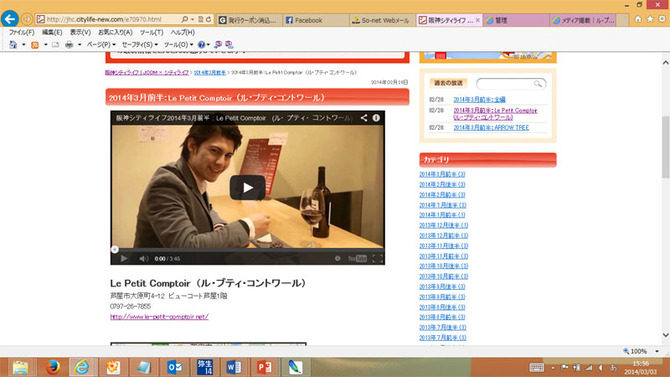Go back with the blue back arrow
The height and width of the screenshot is (377, 670).
tap(9, 19)
